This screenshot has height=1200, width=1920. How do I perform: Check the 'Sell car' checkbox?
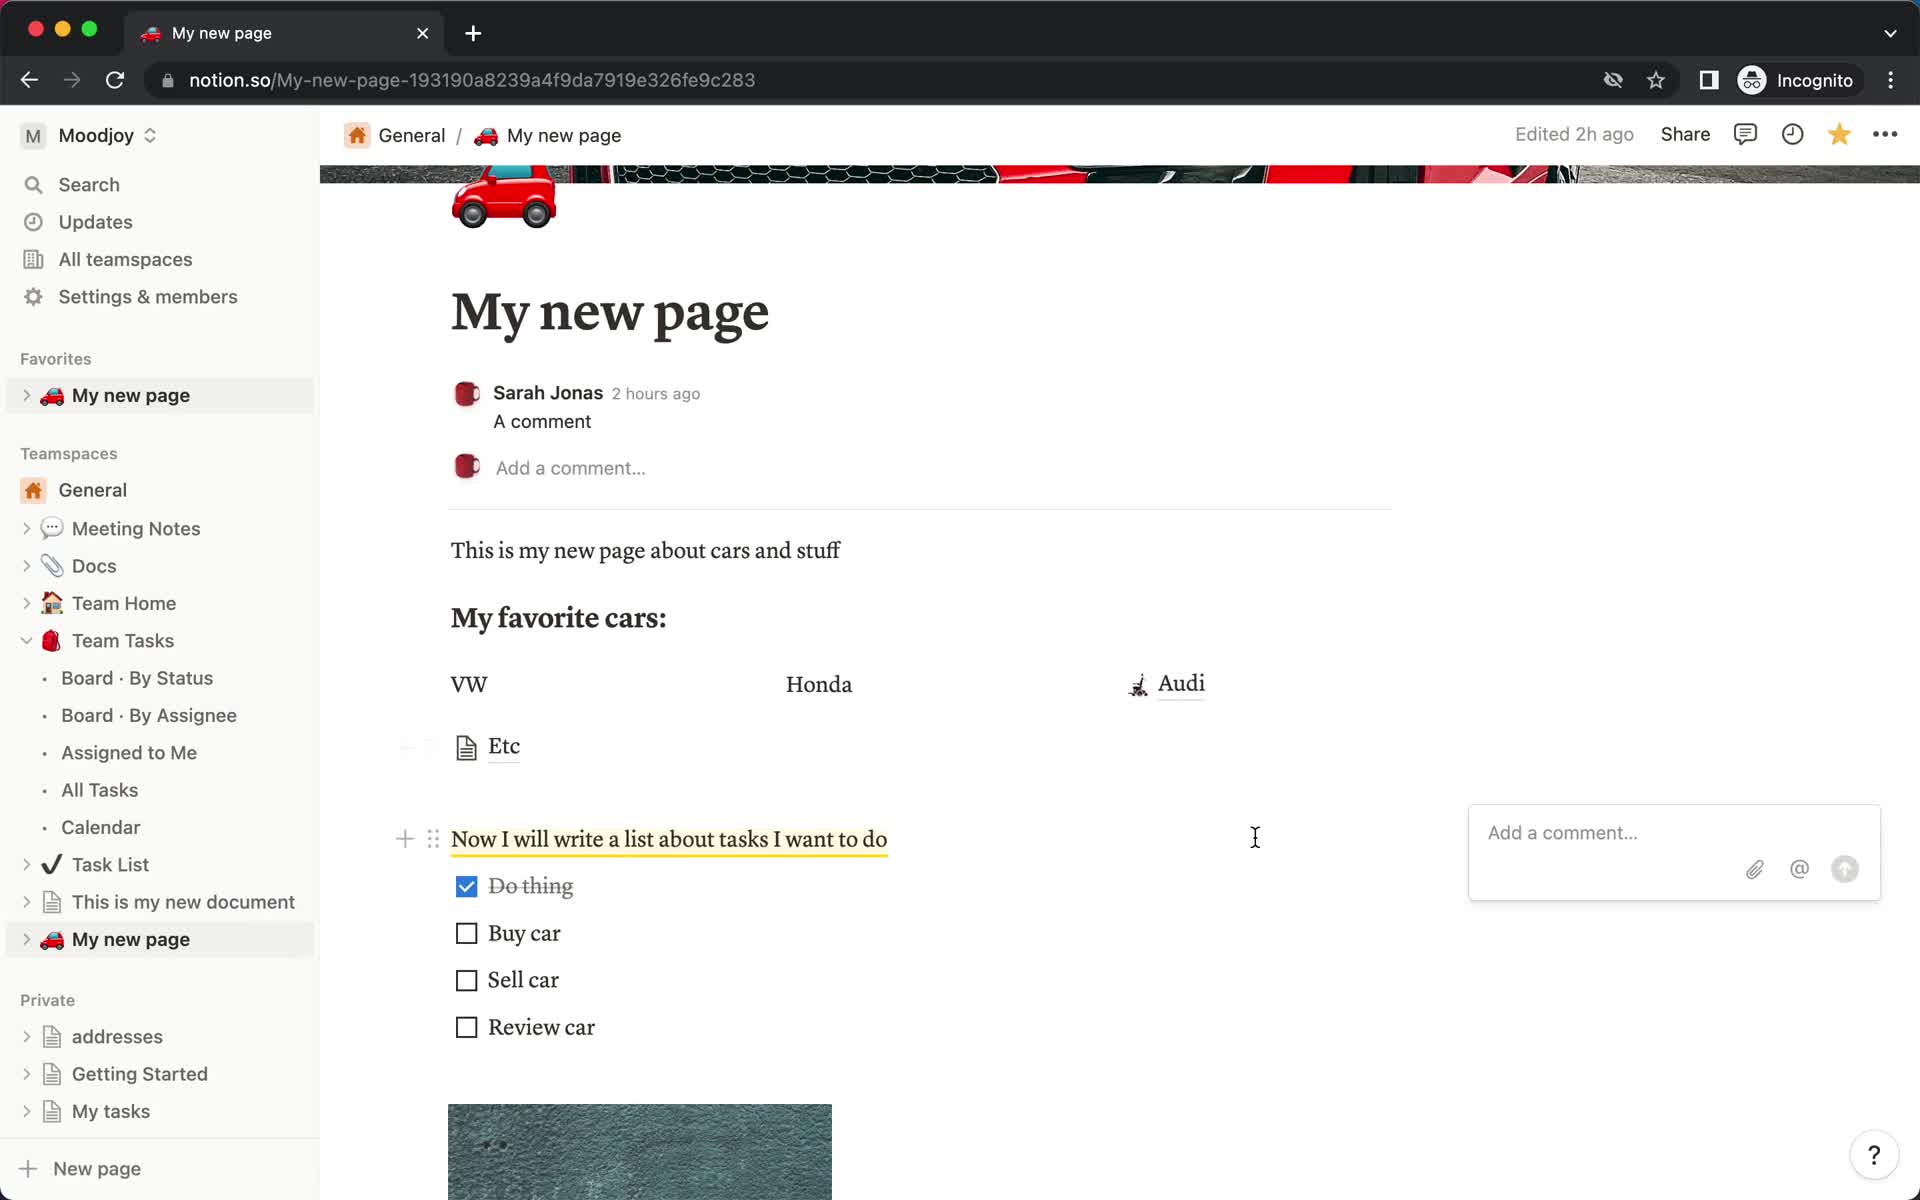coord(466,980)
